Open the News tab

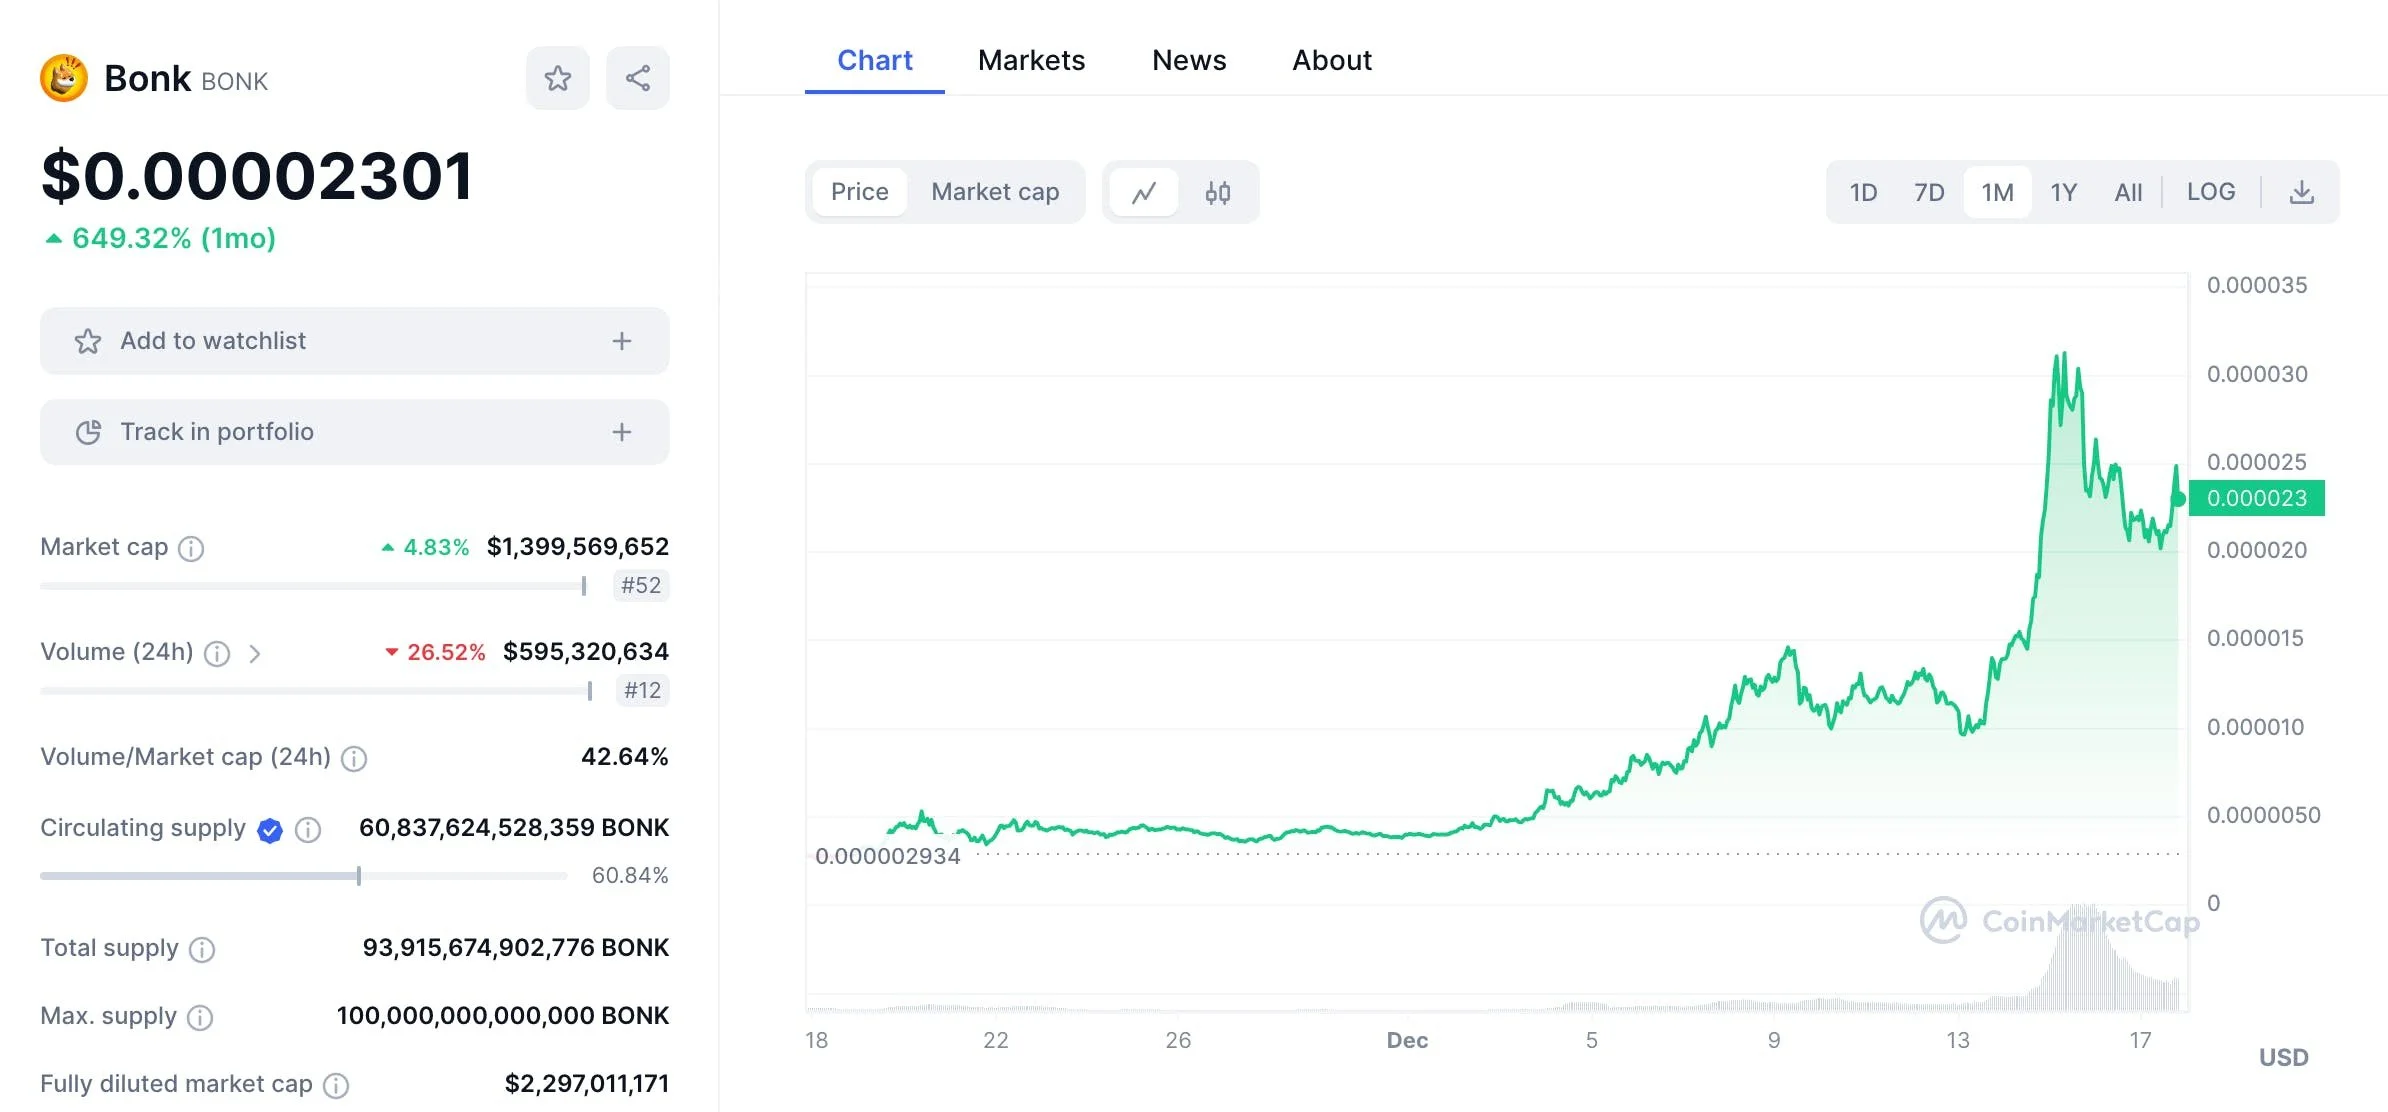click(1189, 60)
